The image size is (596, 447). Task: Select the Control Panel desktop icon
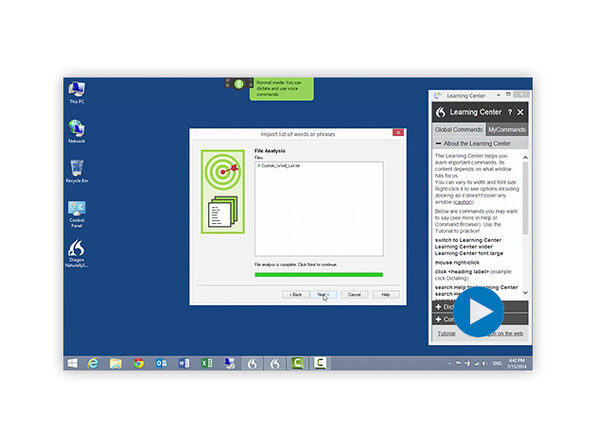point(77,214)
